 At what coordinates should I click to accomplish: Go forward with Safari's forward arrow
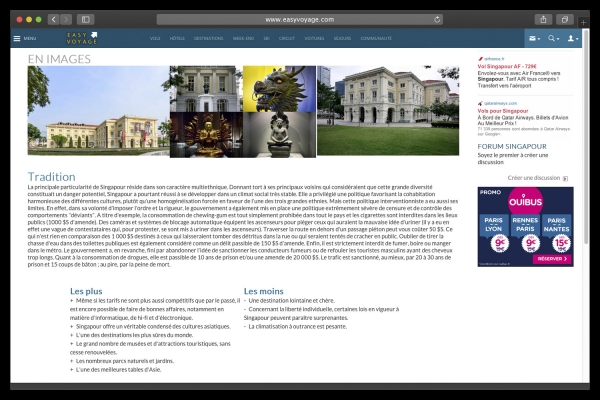[x=66, y=19]
